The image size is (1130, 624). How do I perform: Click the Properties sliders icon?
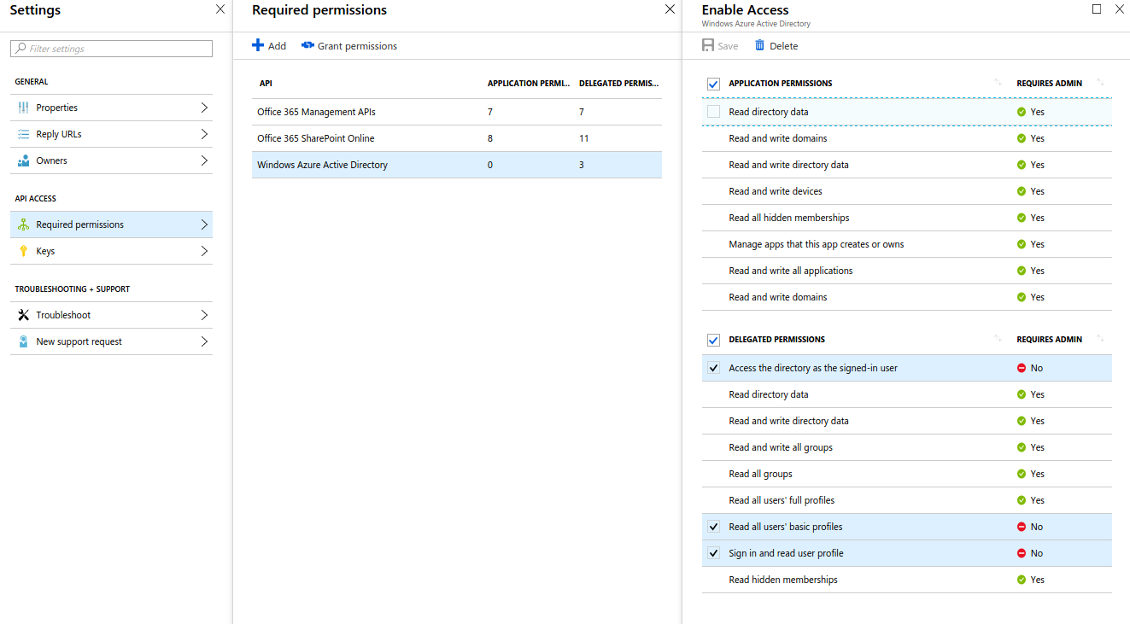(23, 107)
